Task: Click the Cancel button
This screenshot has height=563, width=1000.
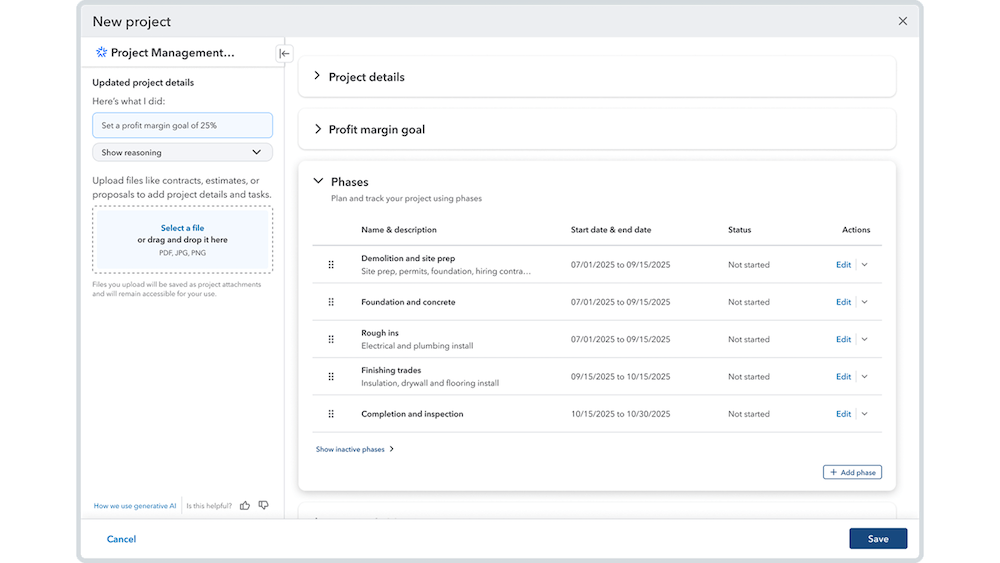Action: (x=121, y=539)
